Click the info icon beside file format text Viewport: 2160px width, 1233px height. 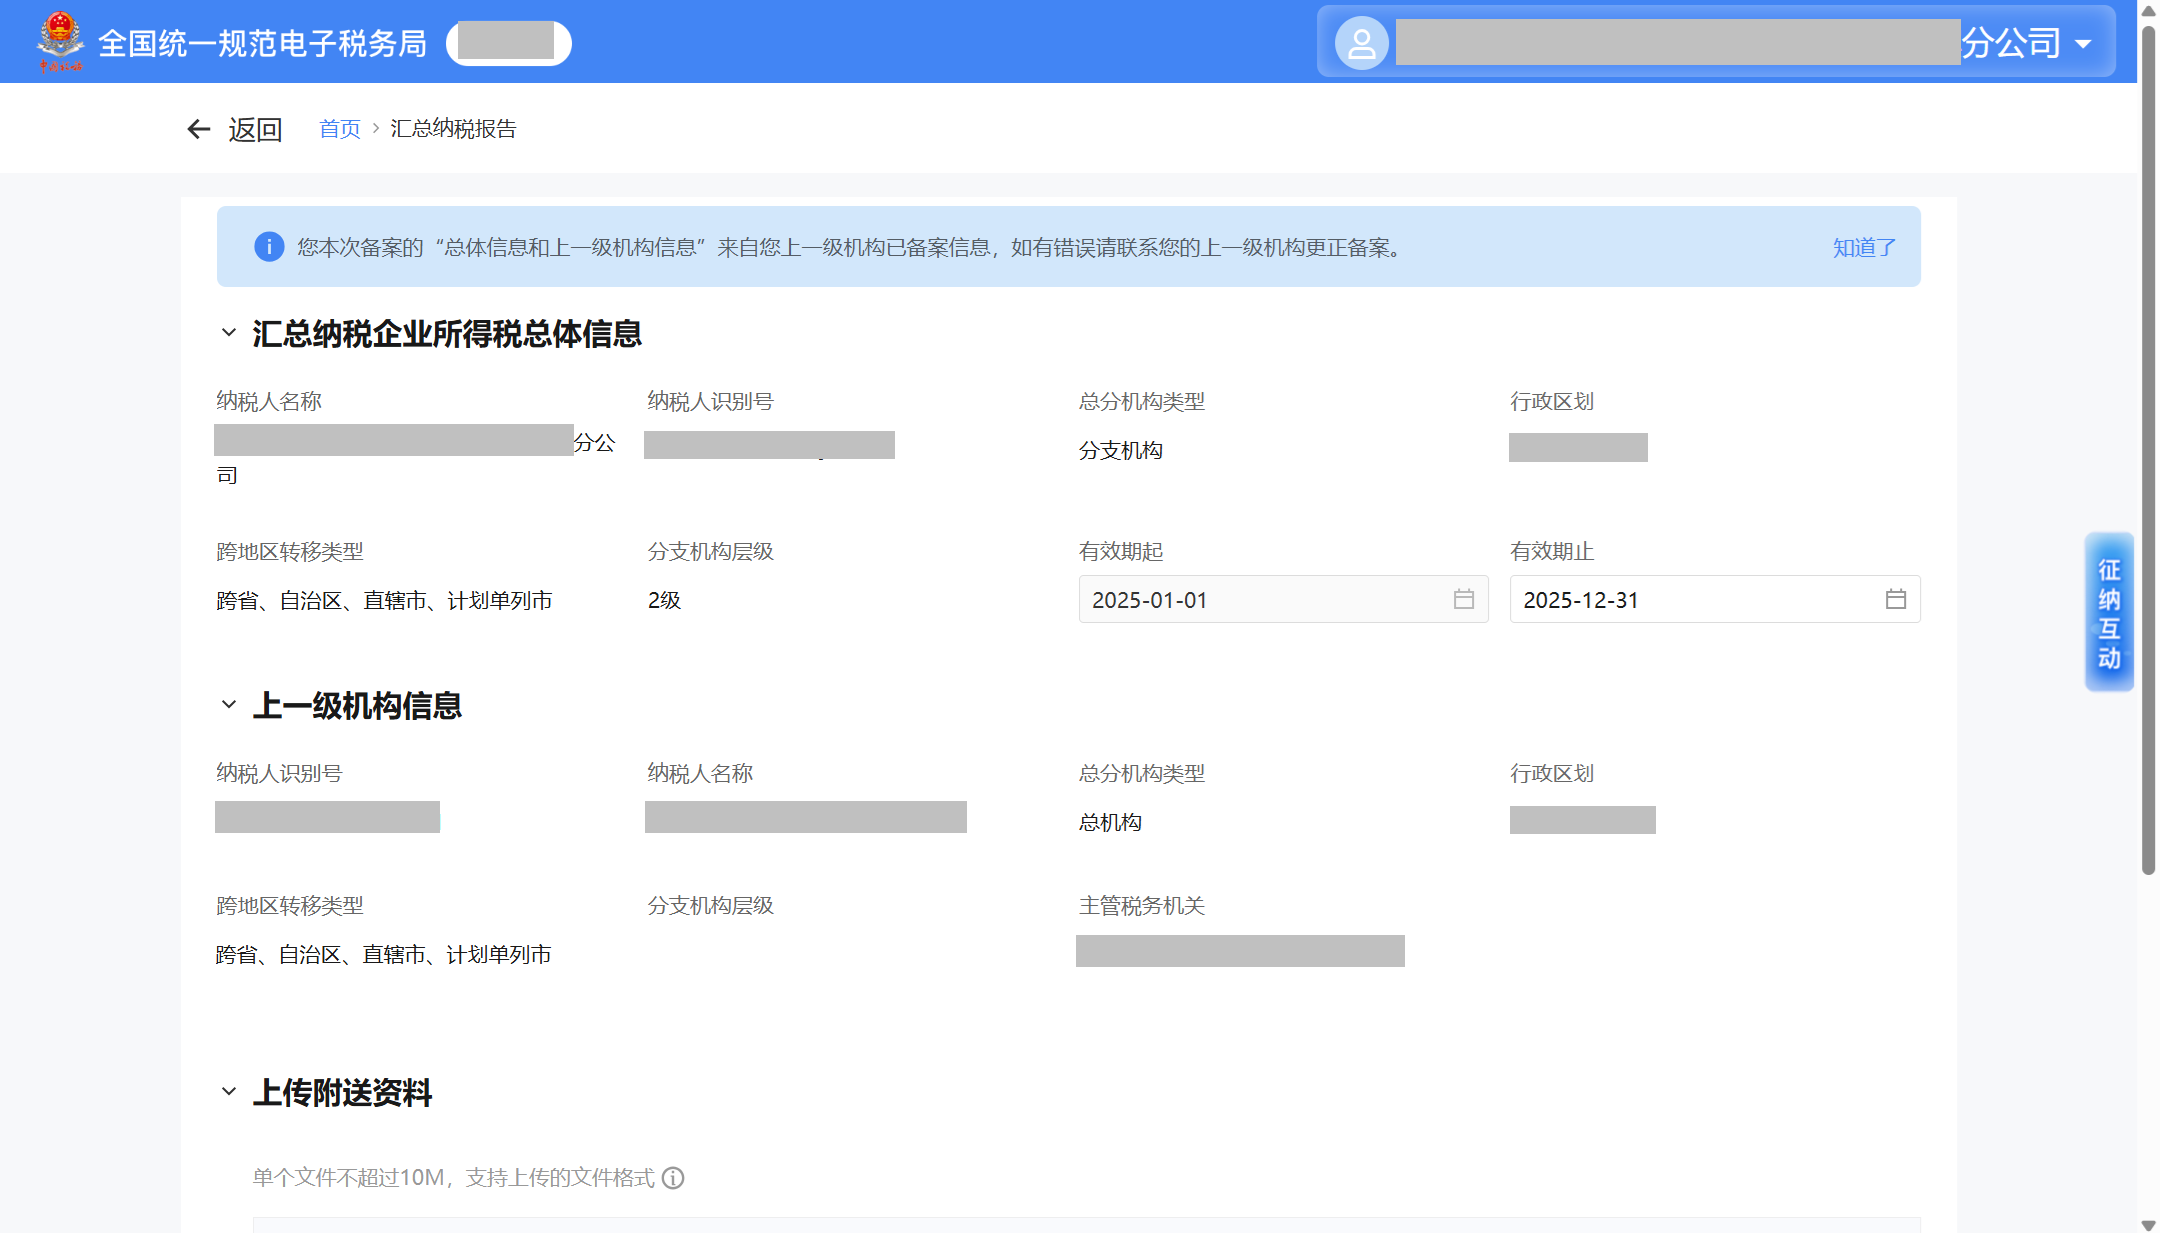673,1178
